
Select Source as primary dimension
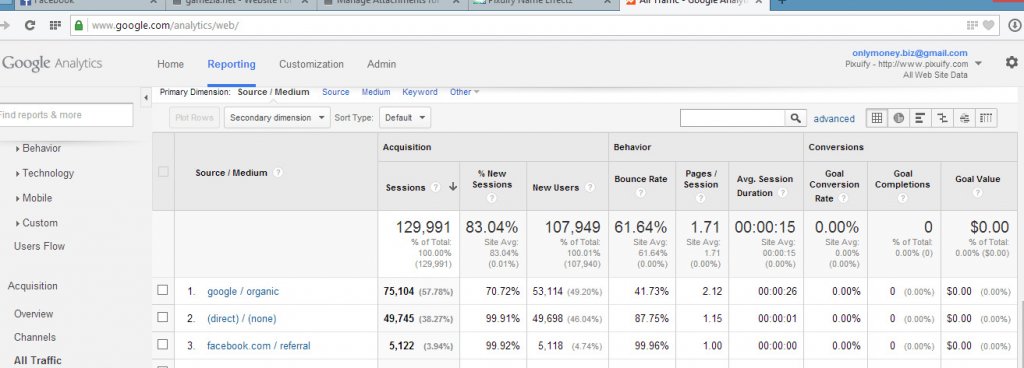click(336, 92)
